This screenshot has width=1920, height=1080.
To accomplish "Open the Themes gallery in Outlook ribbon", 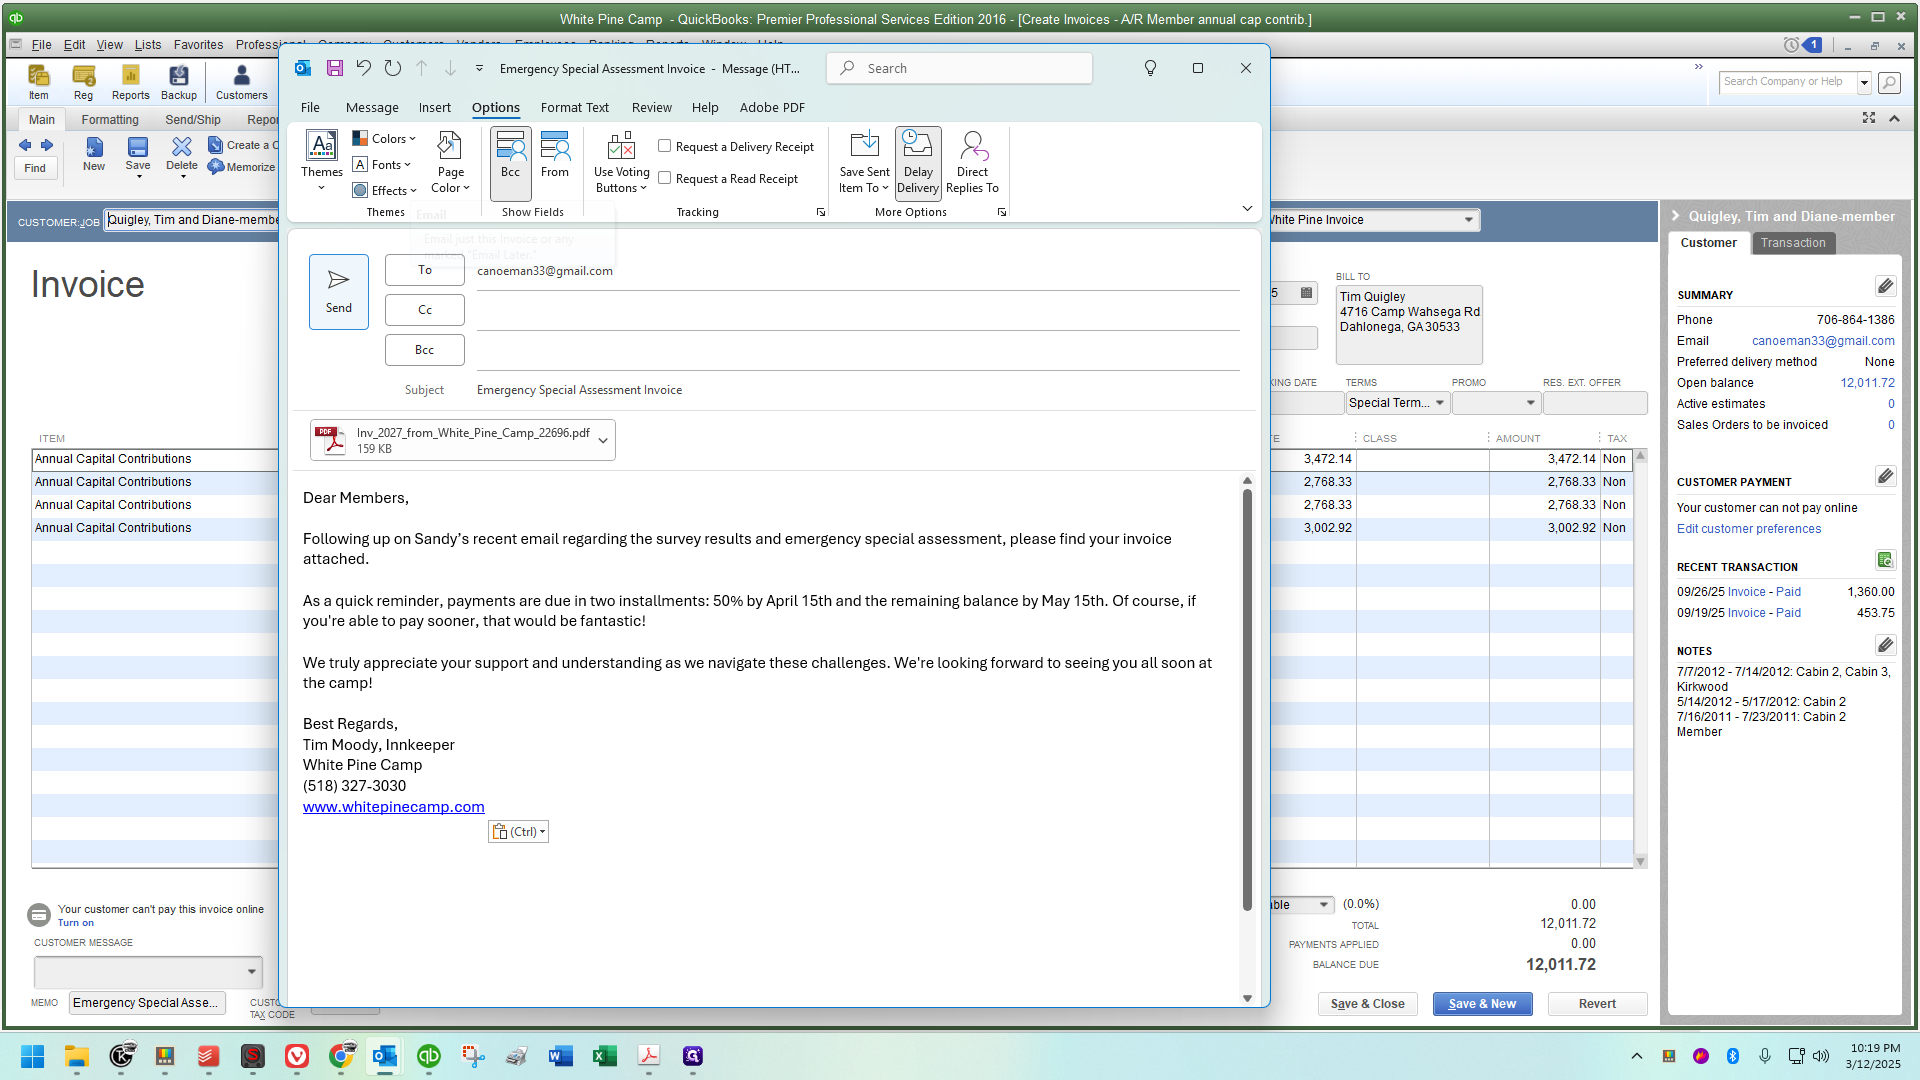I will click(321, 160).
